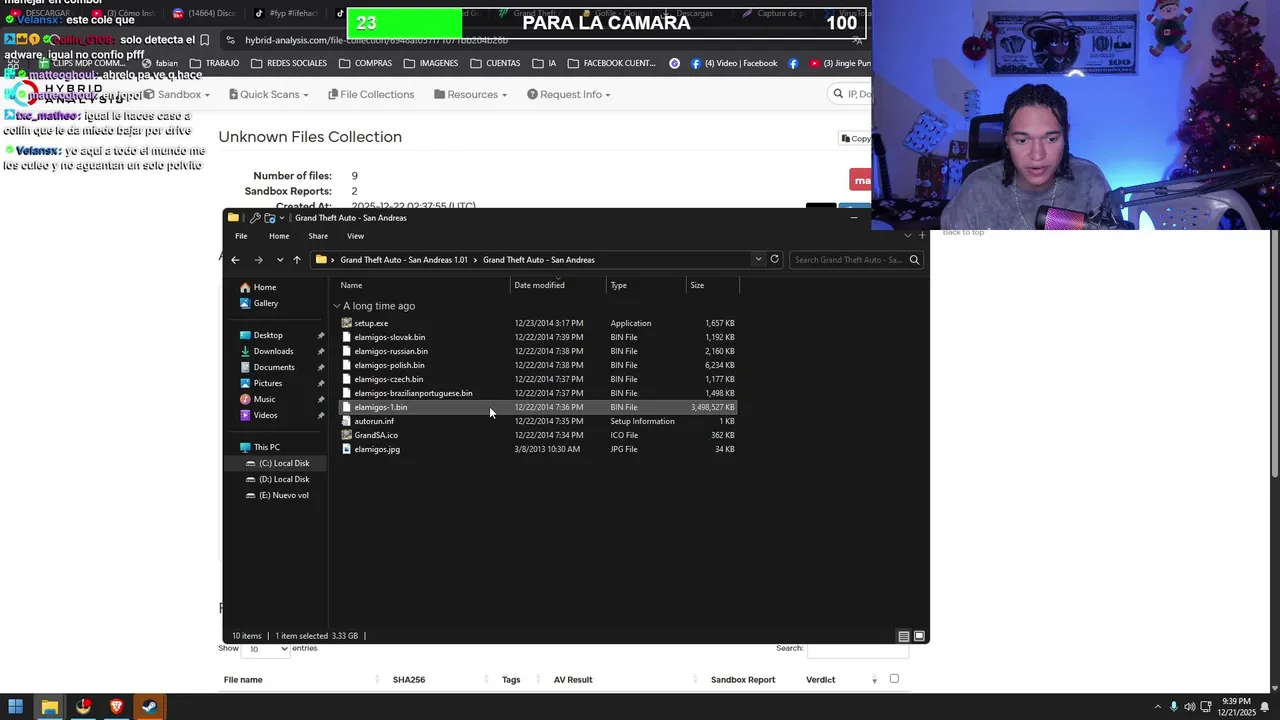1280x720 pixels.
Task: Open File Explorer from taskbar
Action: [49, 707]
